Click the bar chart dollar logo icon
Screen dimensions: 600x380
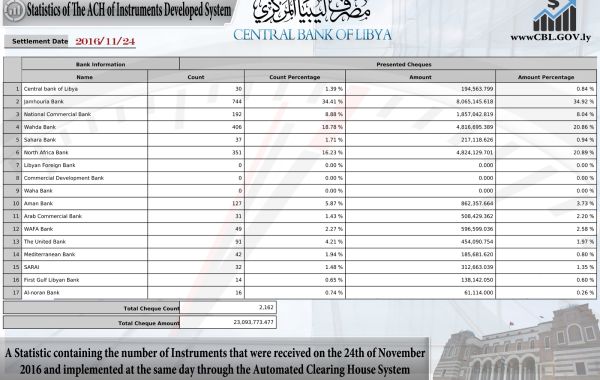pyautogui.click(x=555, y=16)
